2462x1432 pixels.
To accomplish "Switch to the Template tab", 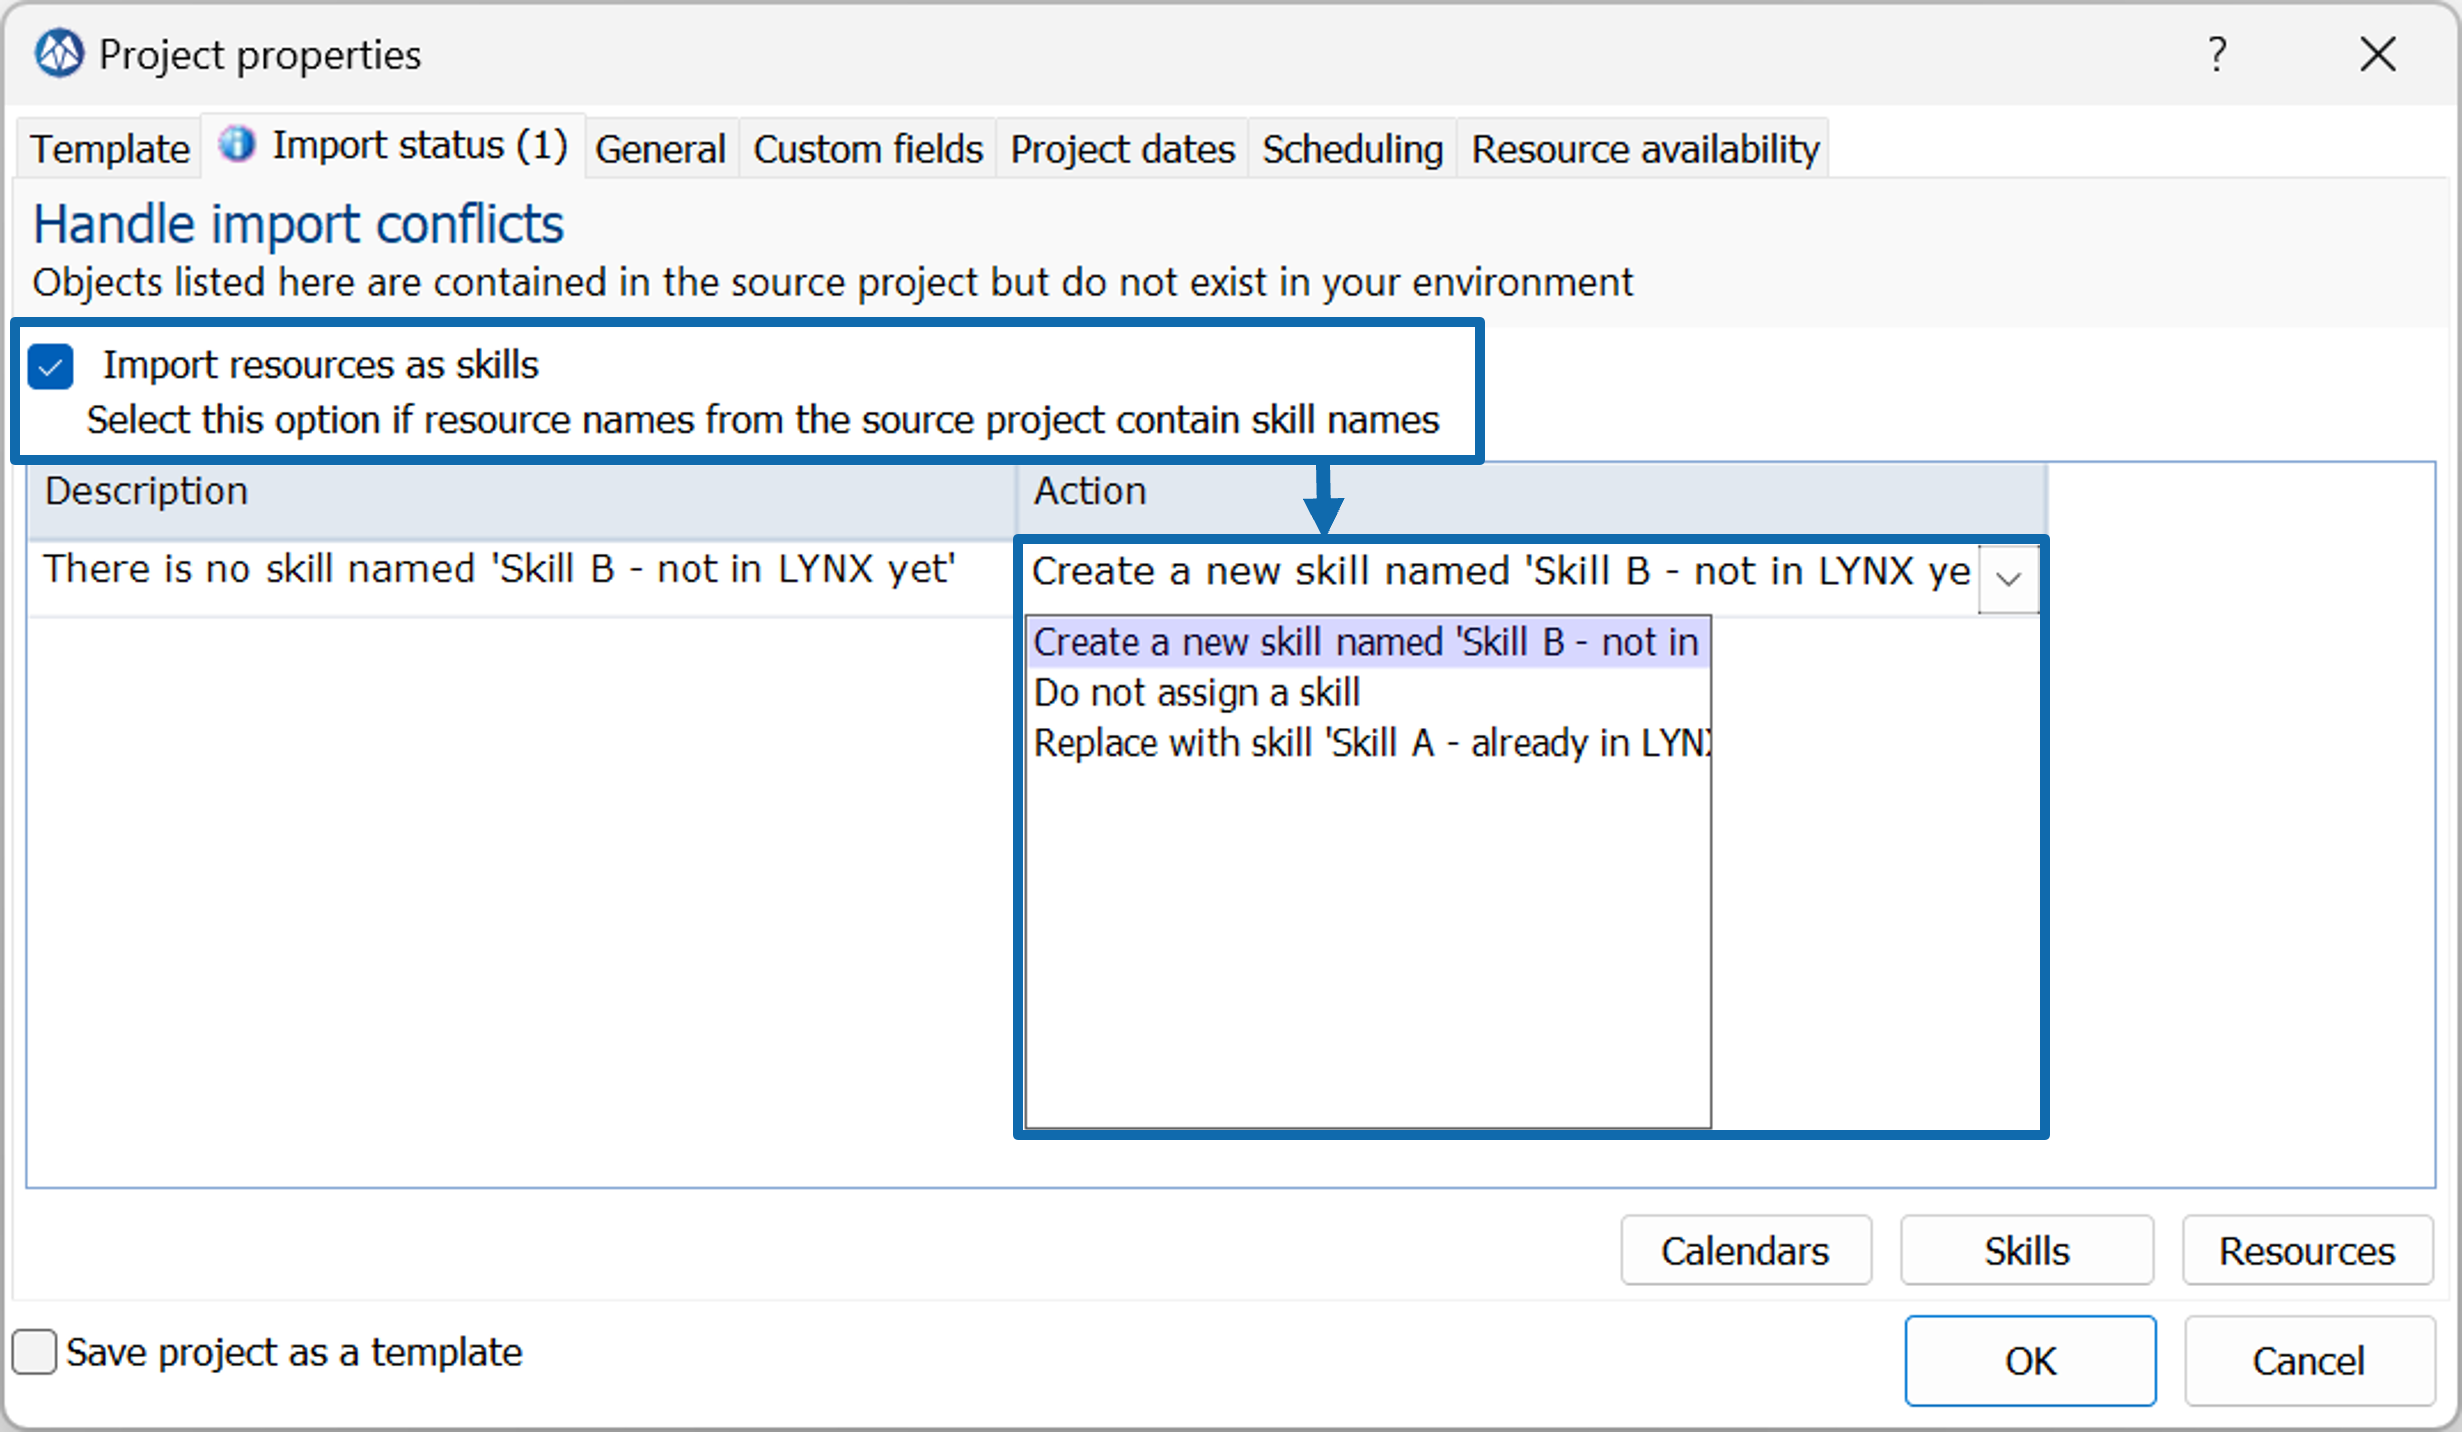I will [110, 149].
